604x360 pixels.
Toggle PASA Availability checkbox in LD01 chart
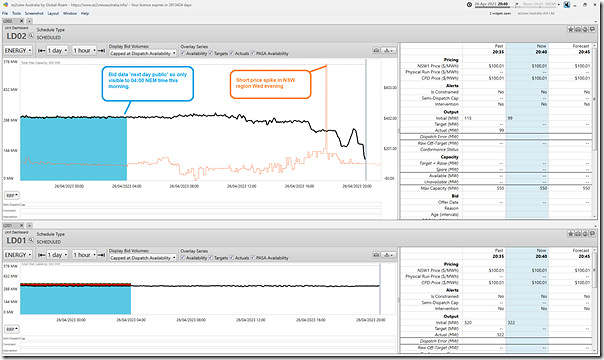[x=253, y=258]
